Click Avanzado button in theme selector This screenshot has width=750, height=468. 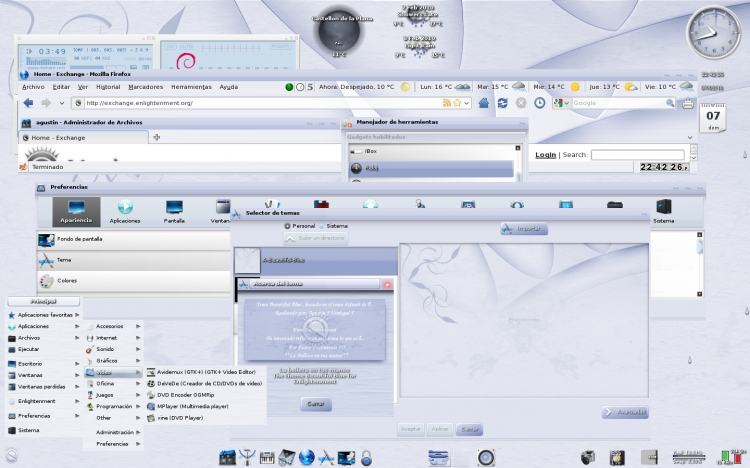625,412
